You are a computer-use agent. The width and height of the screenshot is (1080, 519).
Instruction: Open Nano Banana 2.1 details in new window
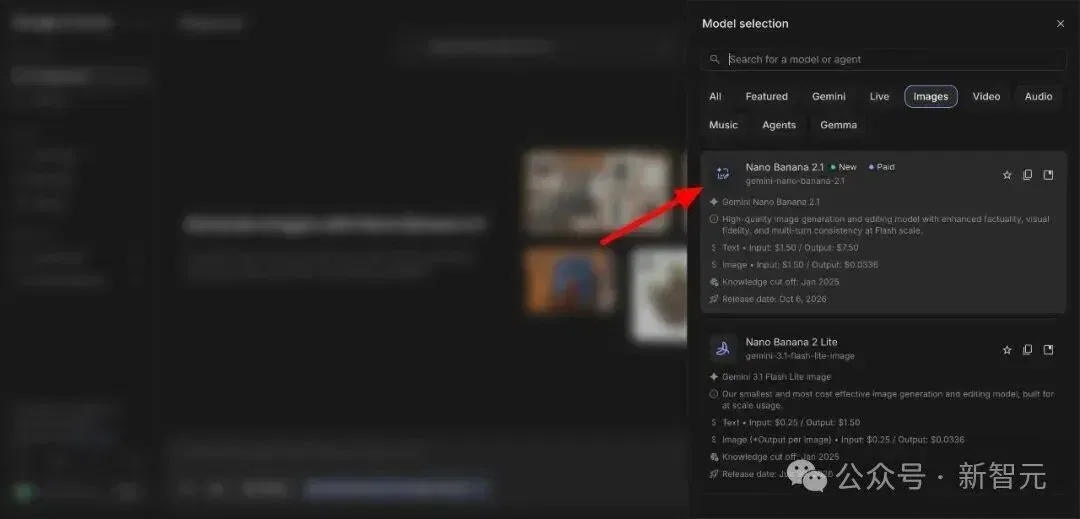[1048, 175]
